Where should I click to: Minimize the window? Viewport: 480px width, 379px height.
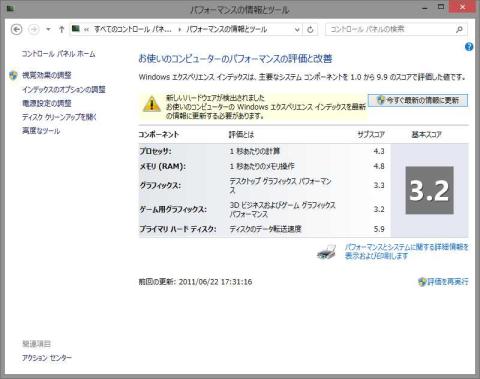point(425,8)
